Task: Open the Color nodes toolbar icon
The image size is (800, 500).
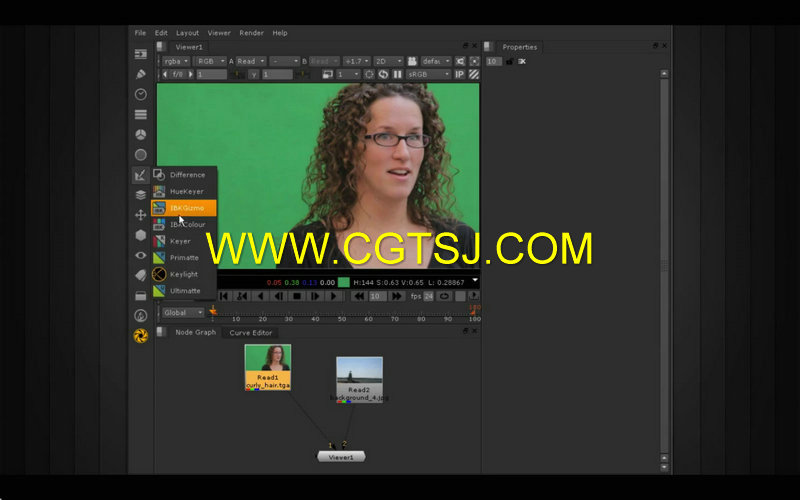Action: pyautogui.click(x=140, y=135)
